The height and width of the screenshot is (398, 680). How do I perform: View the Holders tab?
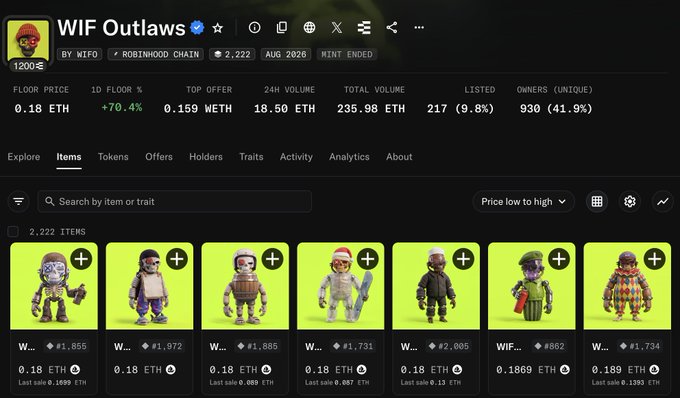206,157
